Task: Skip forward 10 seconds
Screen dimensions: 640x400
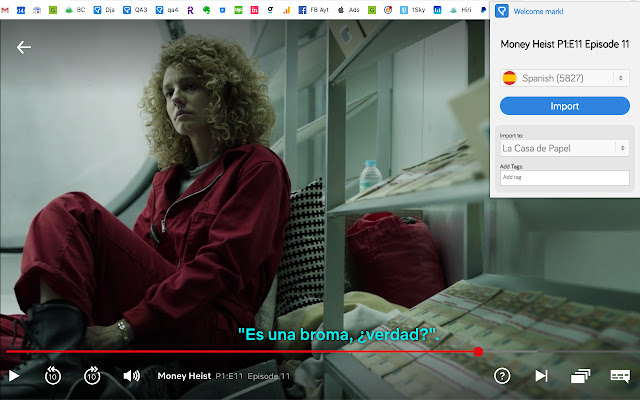Action: (x=92, y=376)
